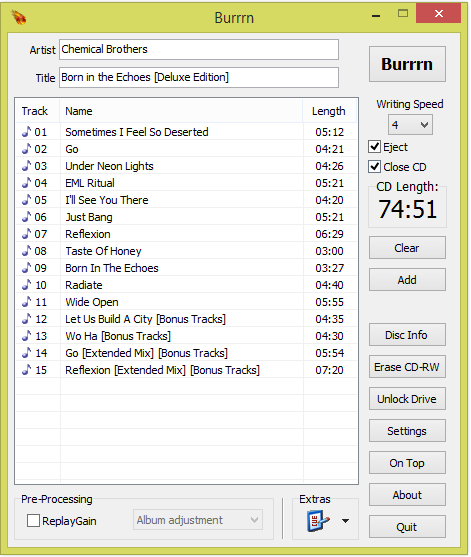
Task: Sort by the Length column header
Action: click(x=330, y=111)
